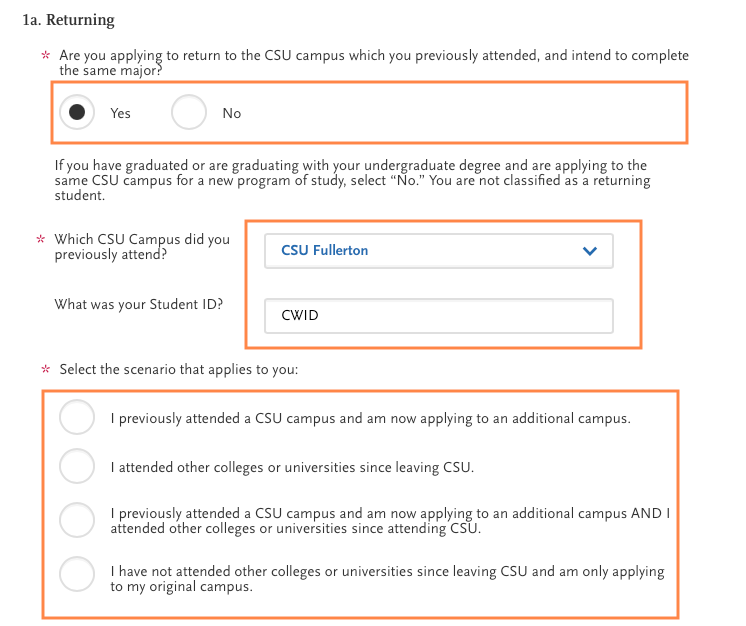Viewport: 746px width, 626px height.
Task: Click the "Which CSU Campus did you previously attend?" label
Action: click(142, 247)
